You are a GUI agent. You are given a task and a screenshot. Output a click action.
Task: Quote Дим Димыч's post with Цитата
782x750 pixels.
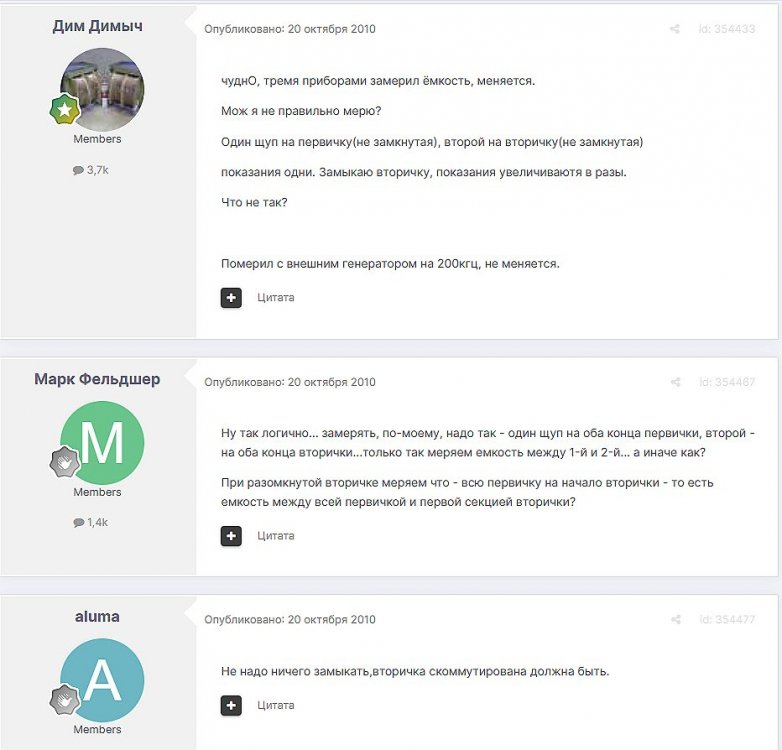pos(276,298)
